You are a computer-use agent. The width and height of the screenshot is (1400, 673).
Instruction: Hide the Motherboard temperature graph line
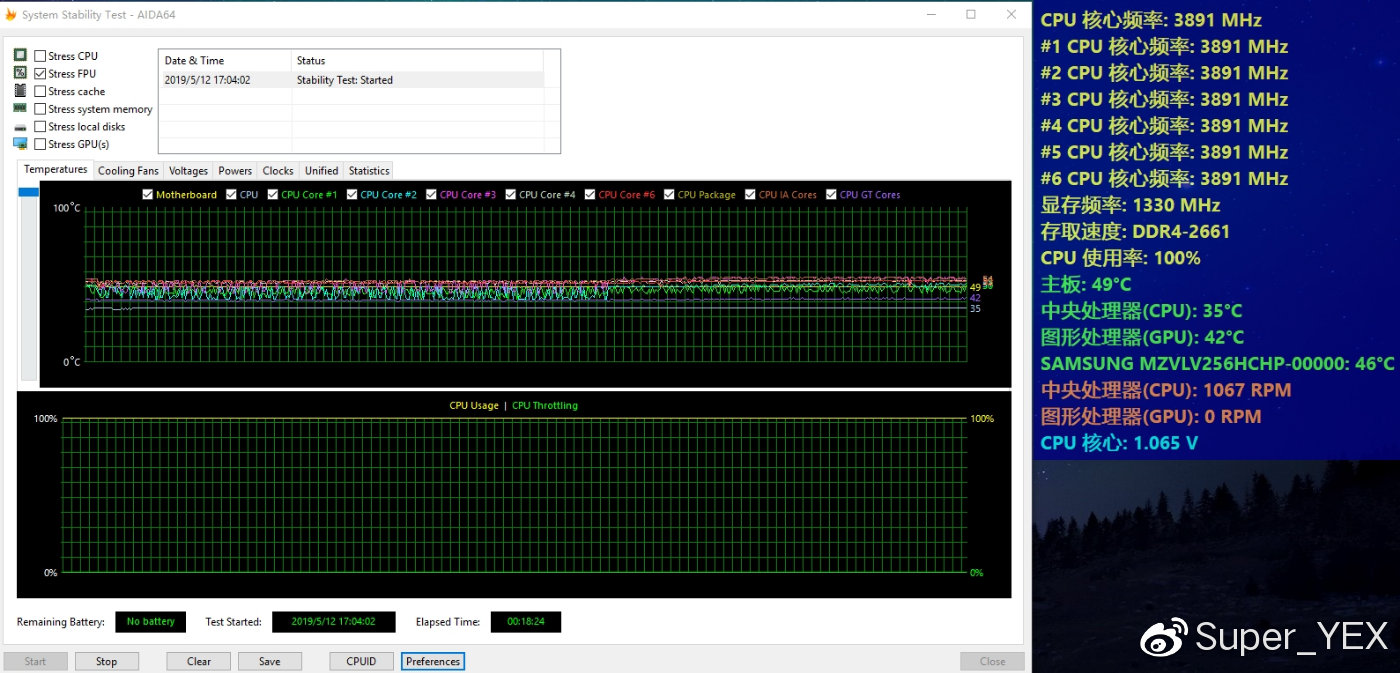click(x=148, y=195)
